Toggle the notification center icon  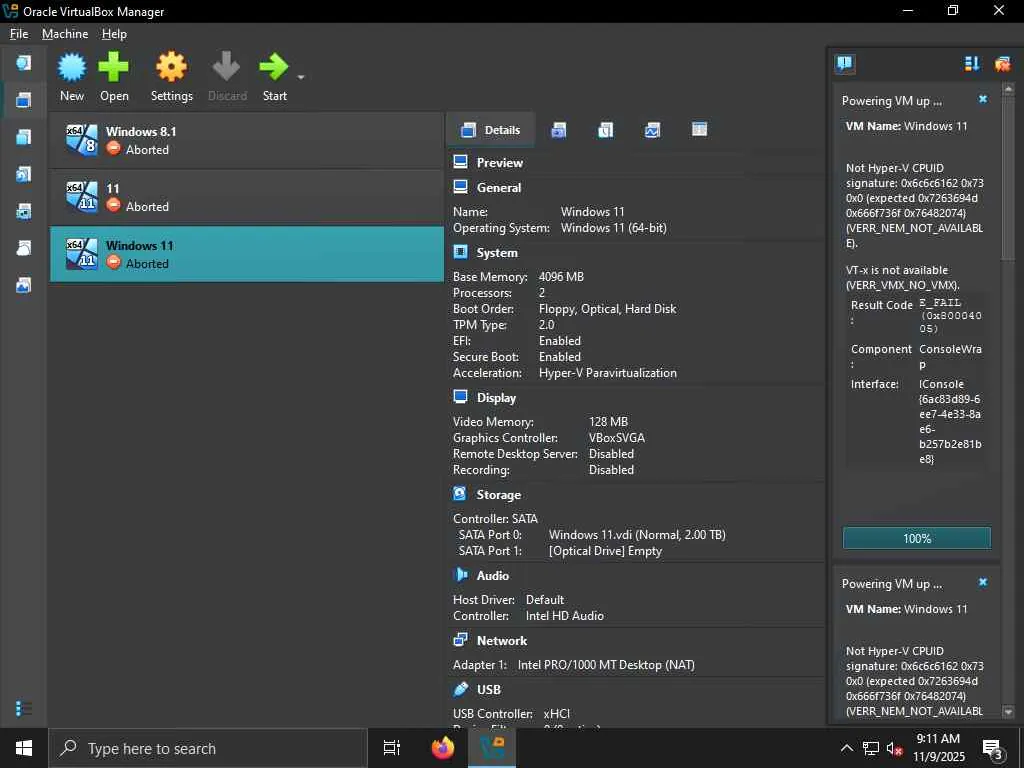point(844,63)
